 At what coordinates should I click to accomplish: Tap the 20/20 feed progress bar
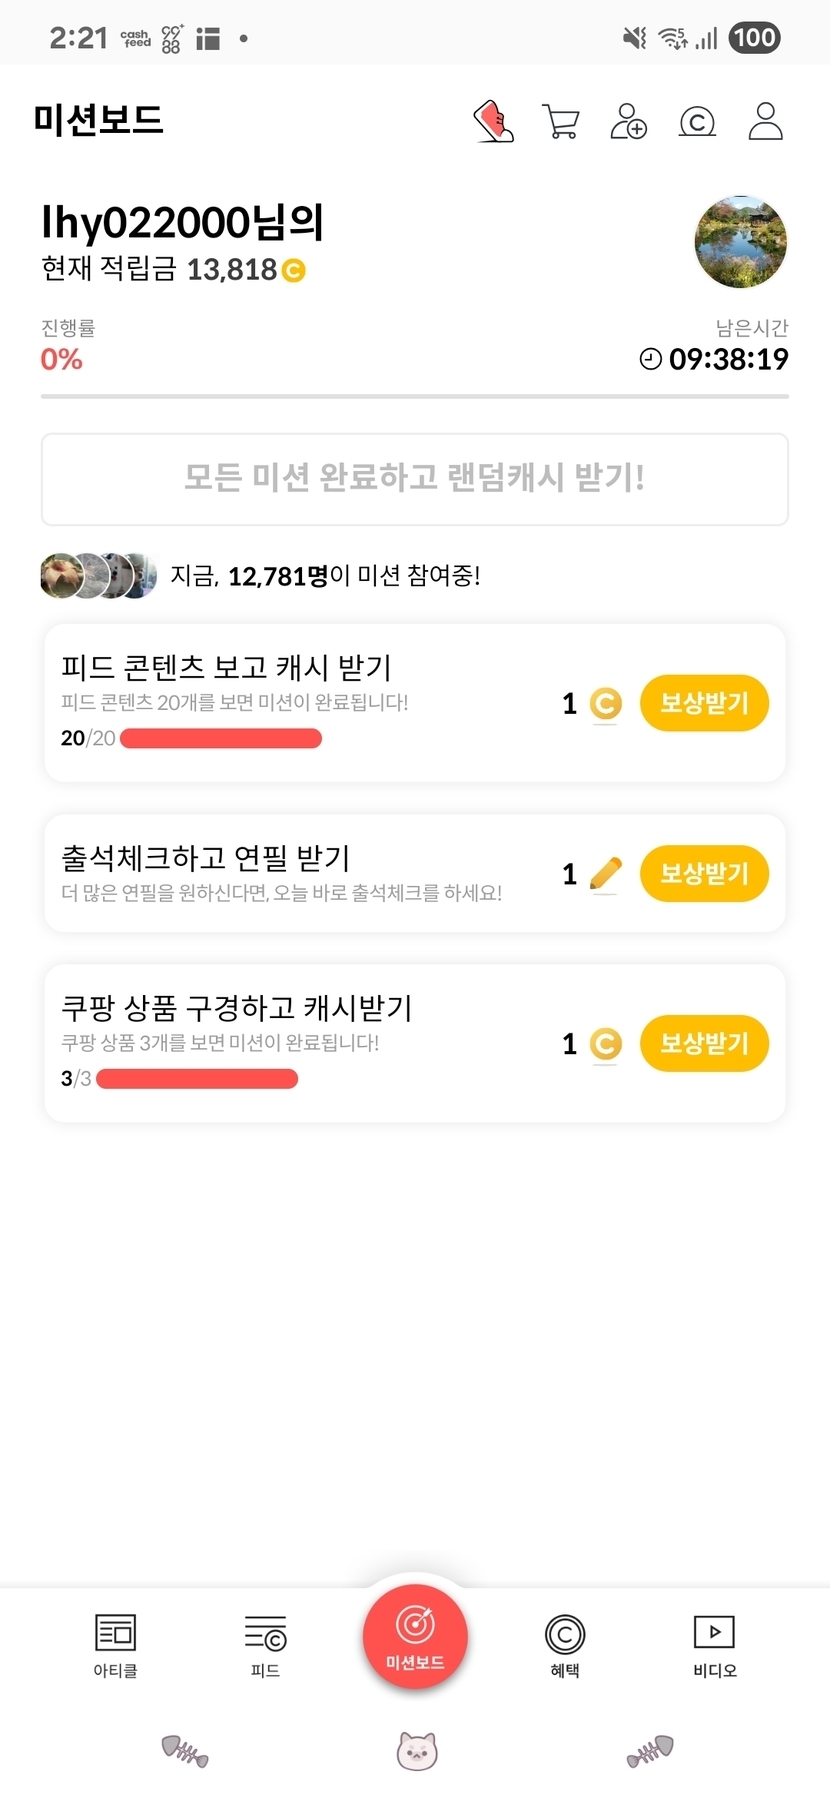(x=221, y=739)
